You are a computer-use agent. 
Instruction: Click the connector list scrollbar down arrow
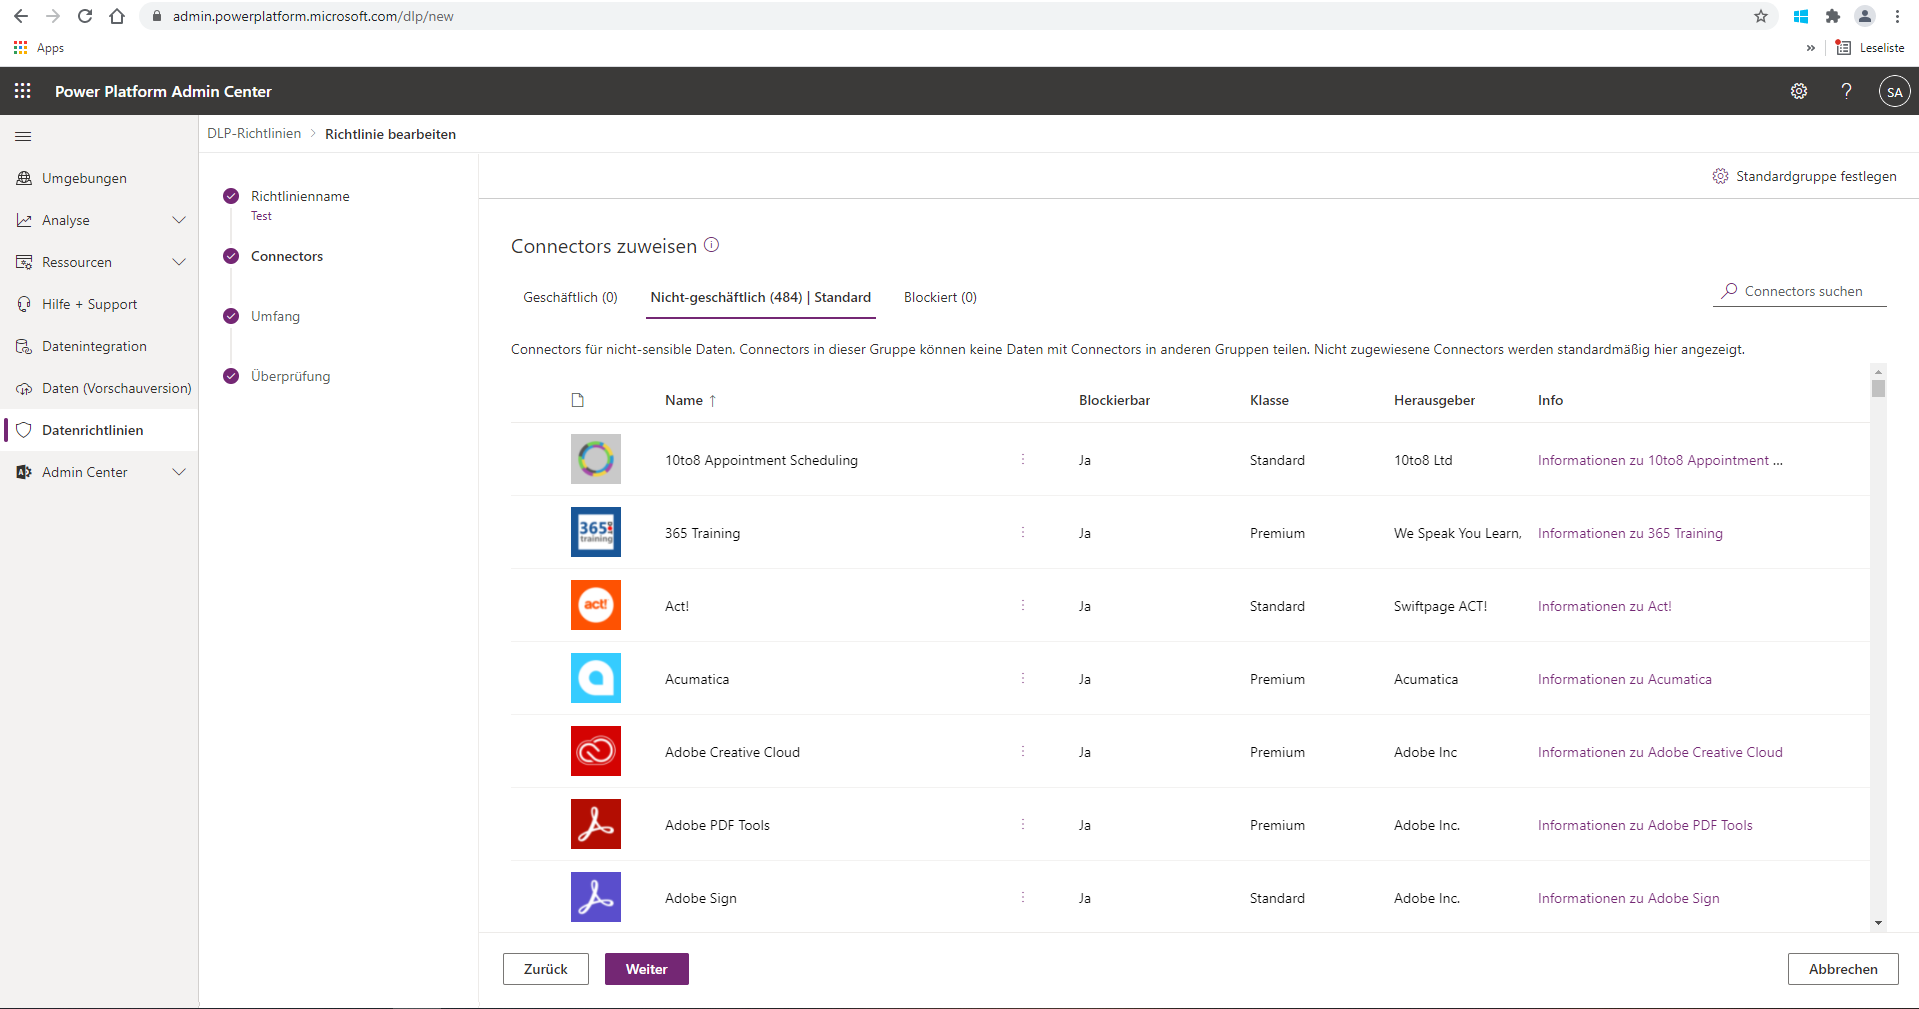(x=1878, y=923)
